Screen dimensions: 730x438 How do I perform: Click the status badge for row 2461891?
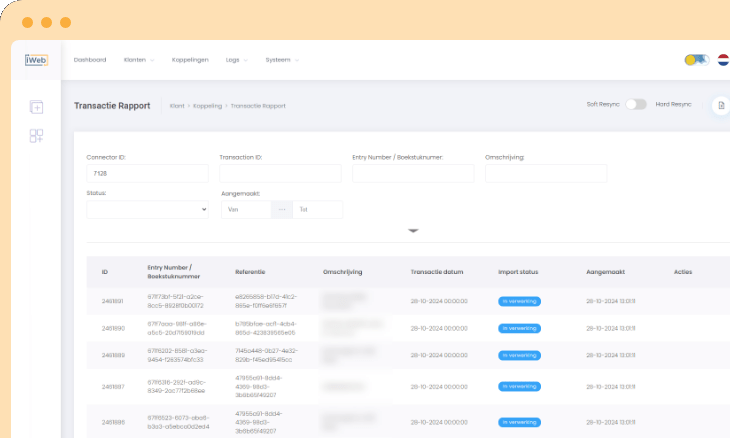(x=519, y=301)
